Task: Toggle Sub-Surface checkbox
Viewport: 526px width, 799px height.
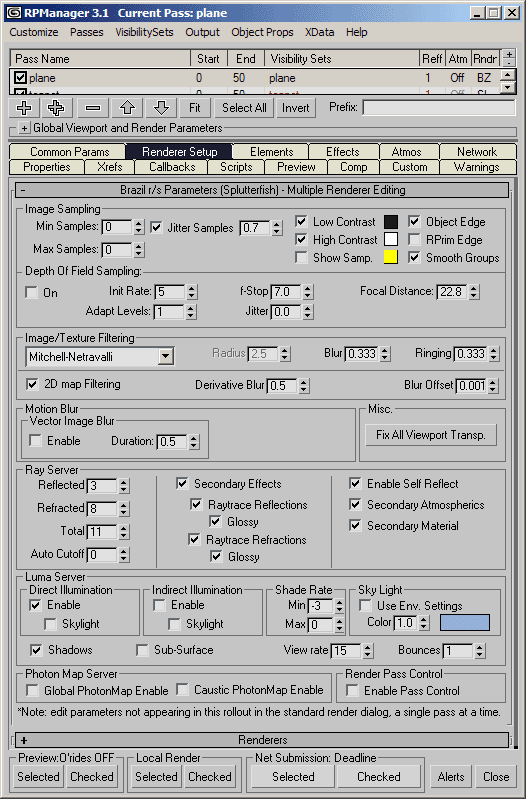Action: point(142,650)
